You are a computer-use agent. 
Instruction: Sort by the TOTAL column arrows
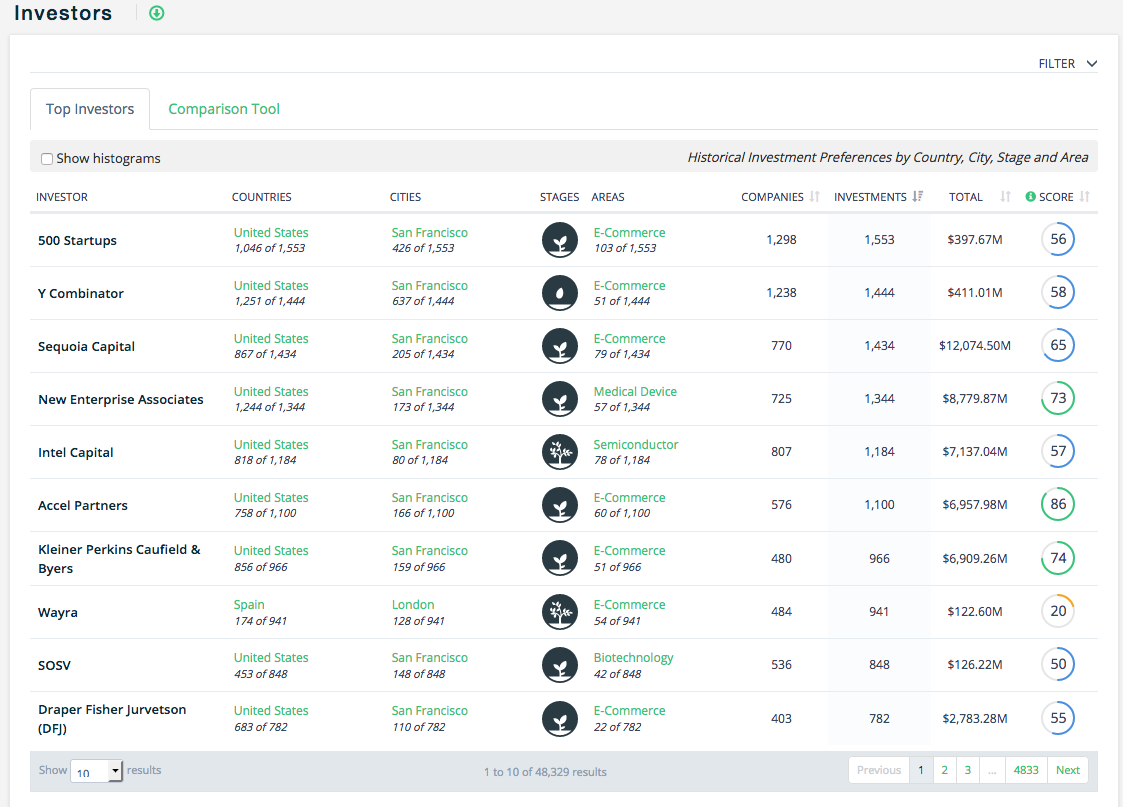[x=1006, y=196]
